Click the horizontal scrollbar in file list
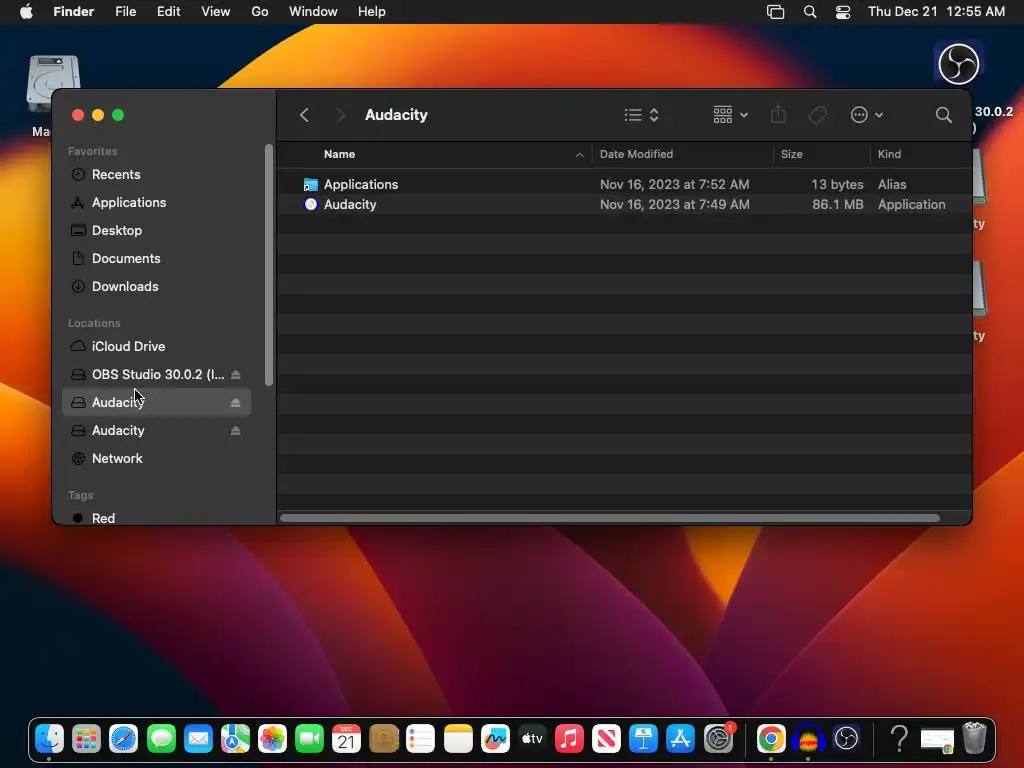Image resolution: width=1024 pixels, height=768 pixels. (610, 518)
